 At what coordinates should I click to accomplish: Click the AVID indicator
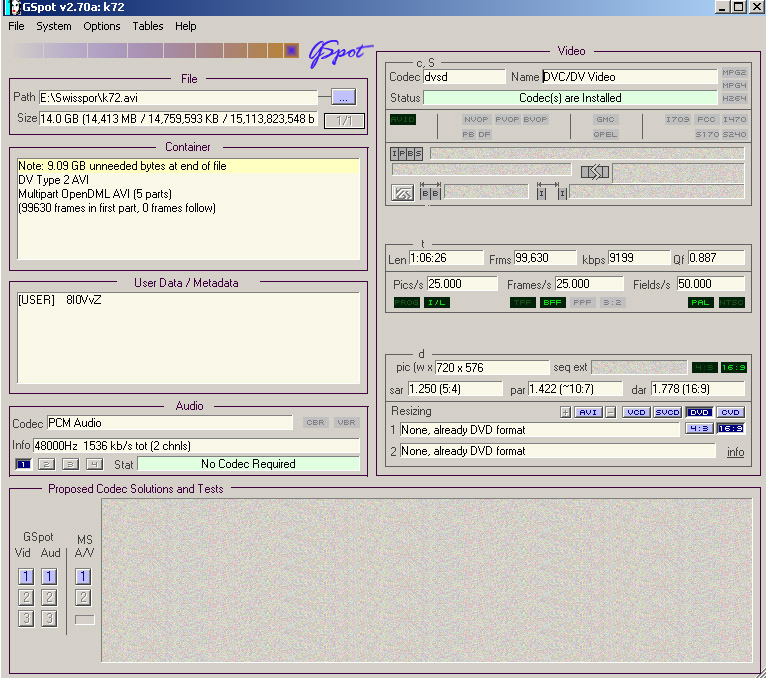click(403, 119)
